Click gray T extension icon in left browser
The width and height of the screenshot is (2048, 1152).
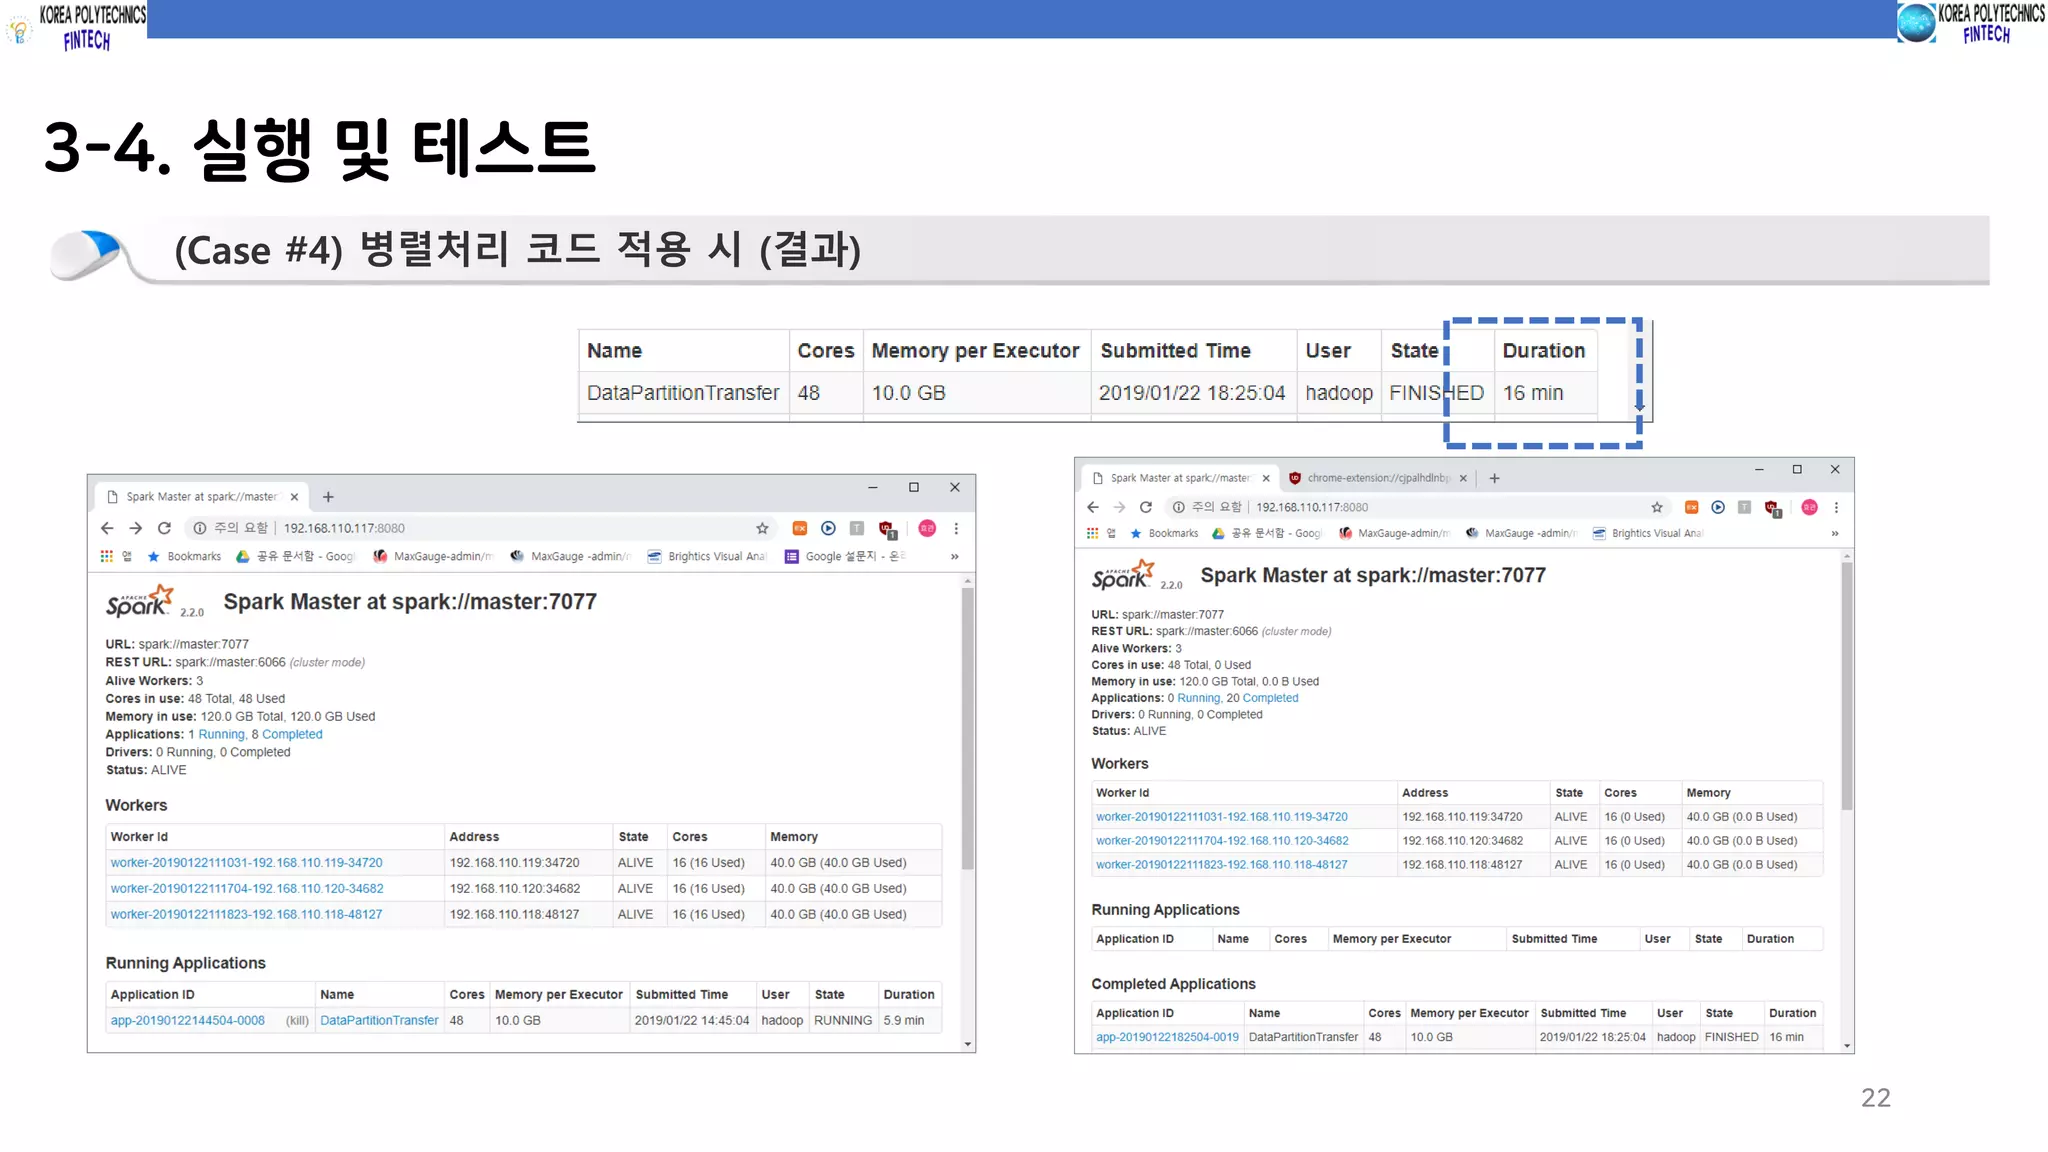click(857, 528)
